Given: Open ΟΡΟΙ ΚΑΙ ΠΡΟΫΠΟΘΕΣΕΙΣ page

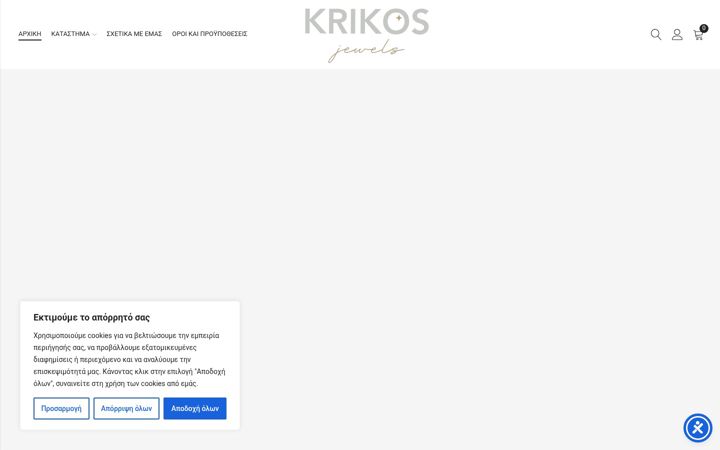Looking at the screenshot, I should pyautogui.click(x=209, y=34).
